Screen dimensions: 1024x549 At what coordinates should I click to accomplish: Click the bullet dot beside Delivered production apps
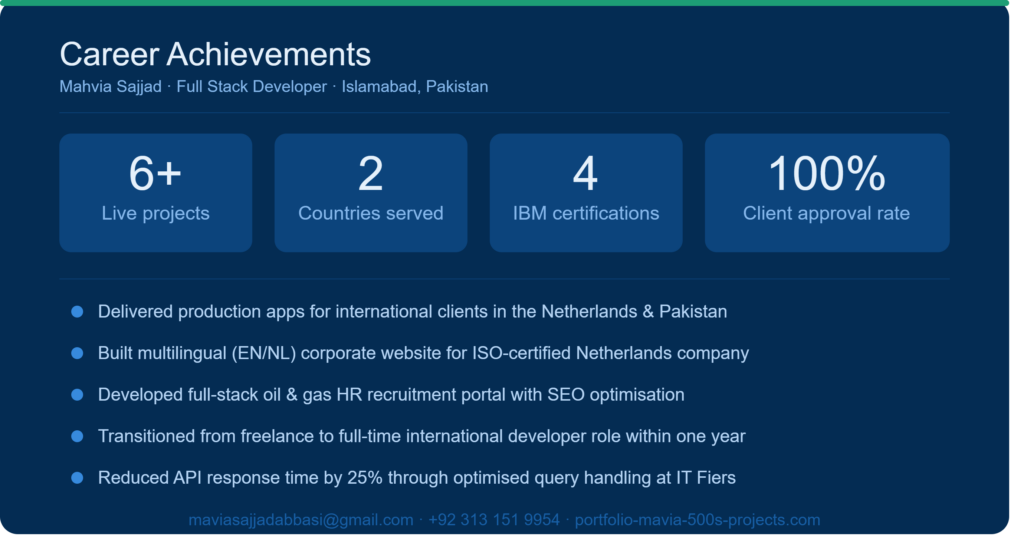(x=77, y=312)
